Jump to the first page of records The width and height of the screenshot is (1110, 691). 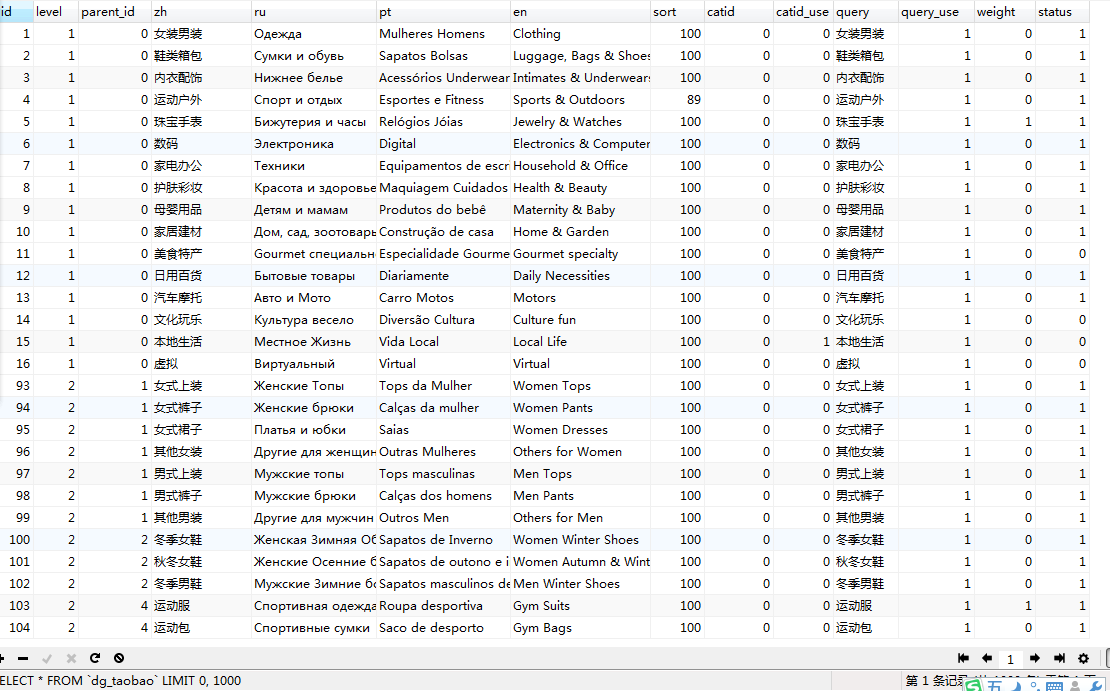click(963, 658)
